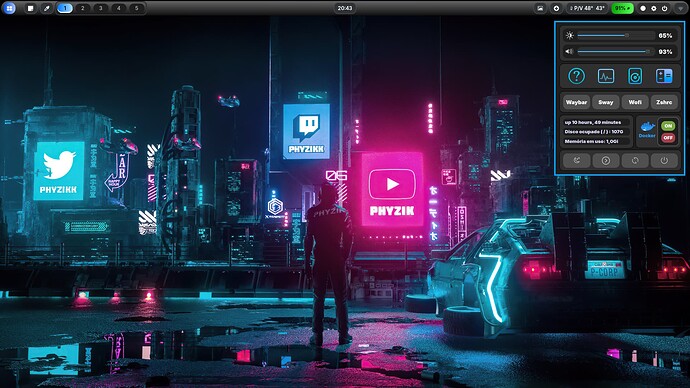
Task: Adjust the volume slider track
Action: (x=616, y=51)
